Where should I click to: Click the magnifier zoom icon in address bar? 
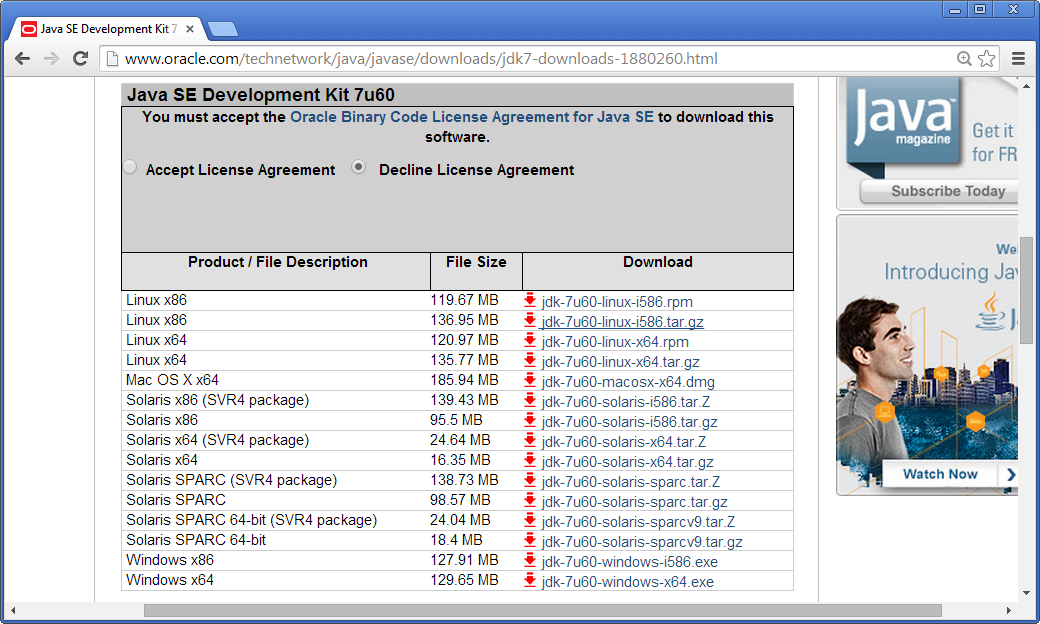pyautogui.click(x=962, y=59)
